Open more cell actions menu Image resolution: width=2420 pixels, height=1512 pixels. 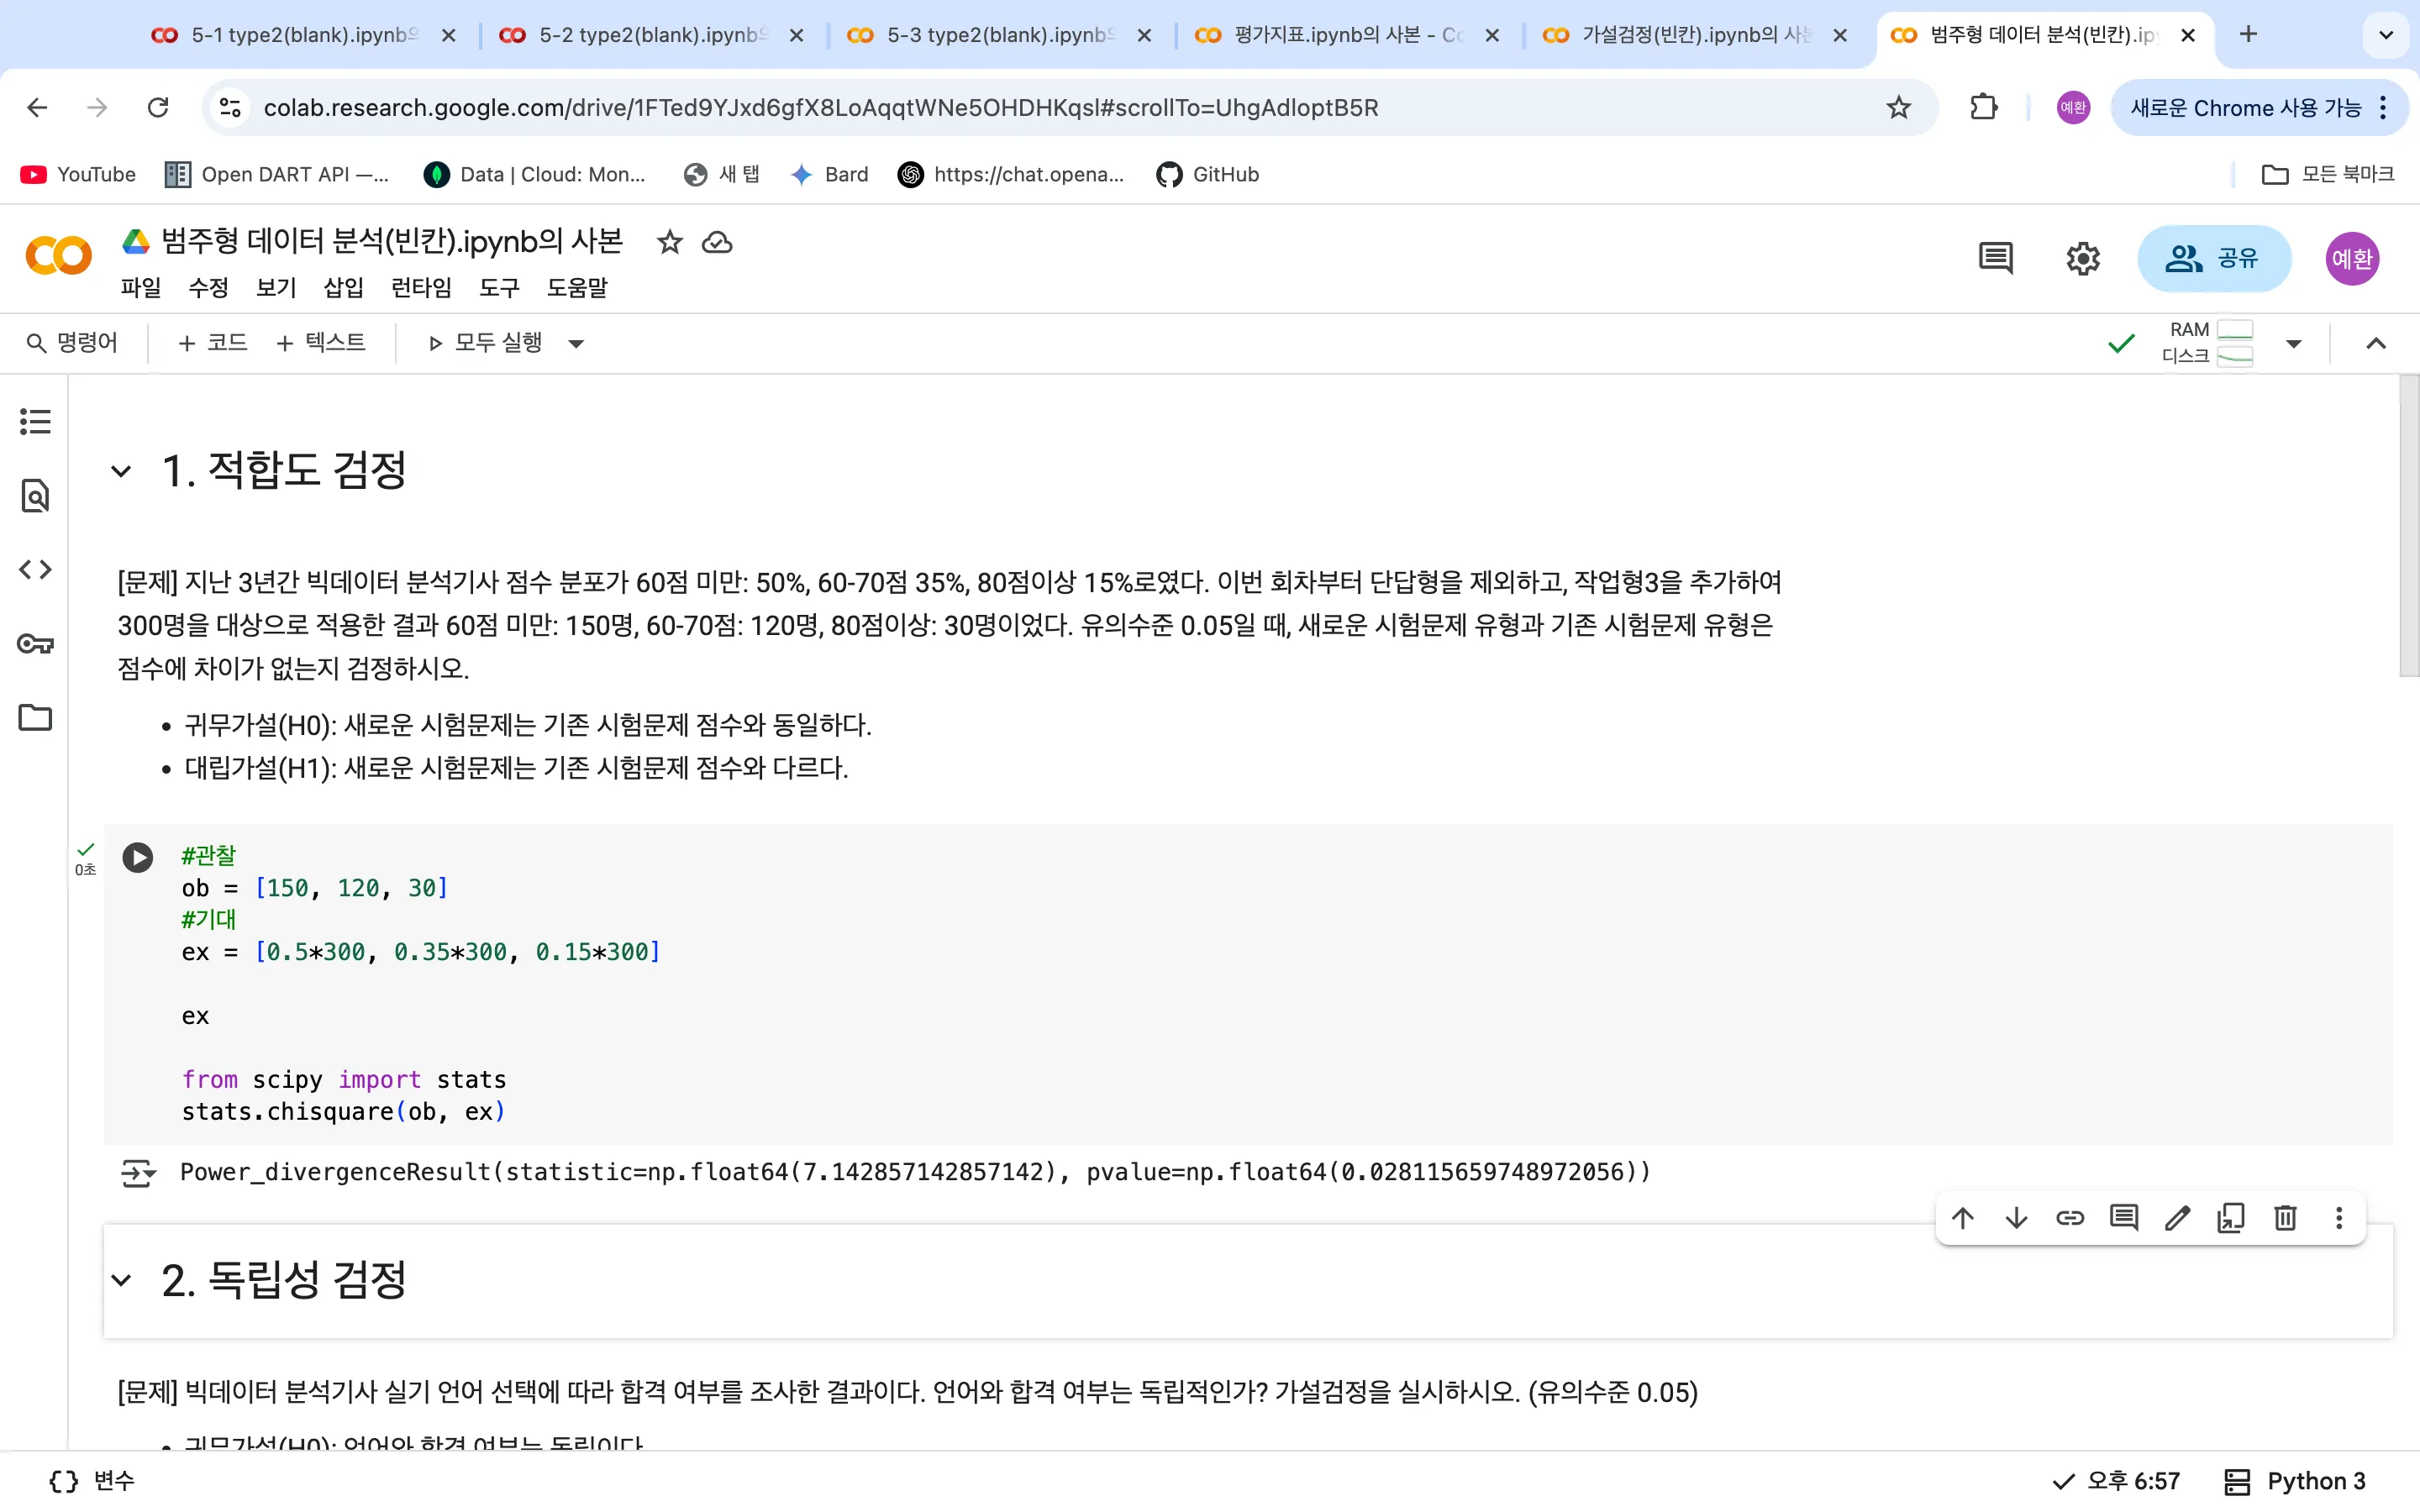[2339, 1217]
